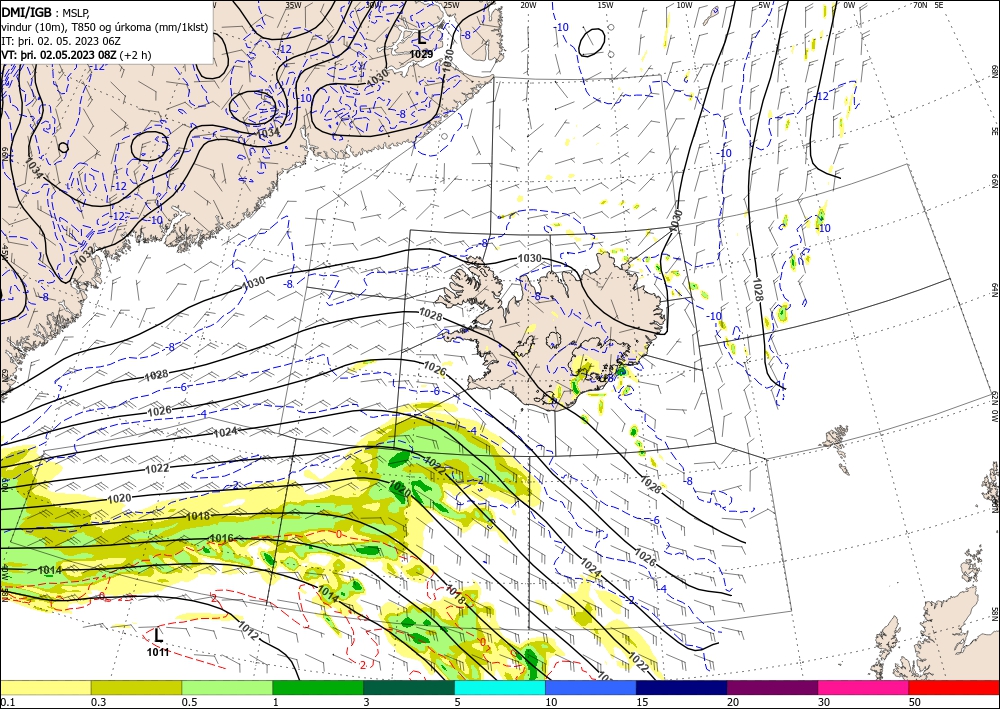The height and width of the screenshot is (709, 1000).
Task: Click the '1016' isobar label
Action: [221, 538]
